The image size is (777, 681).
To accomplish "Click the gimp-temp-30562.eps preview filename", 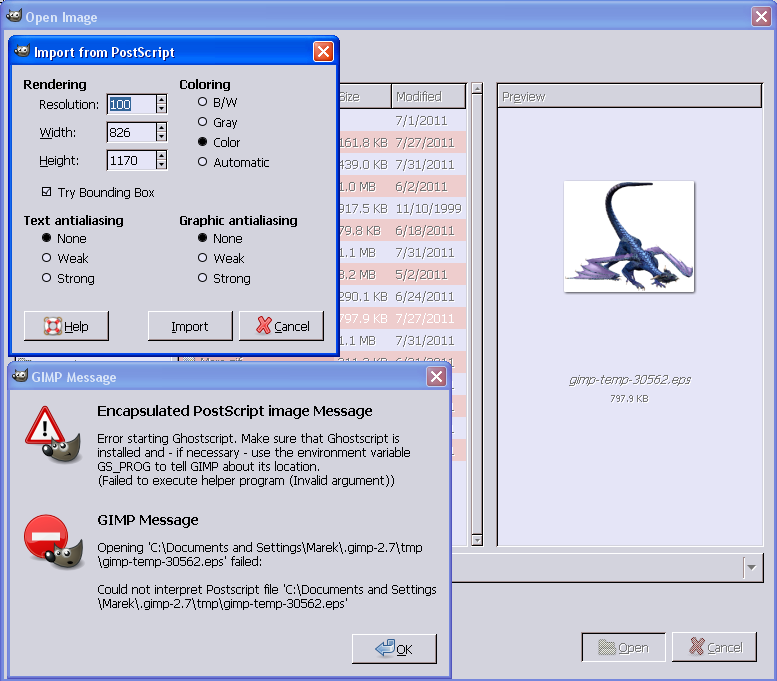I will coord(629,380).
